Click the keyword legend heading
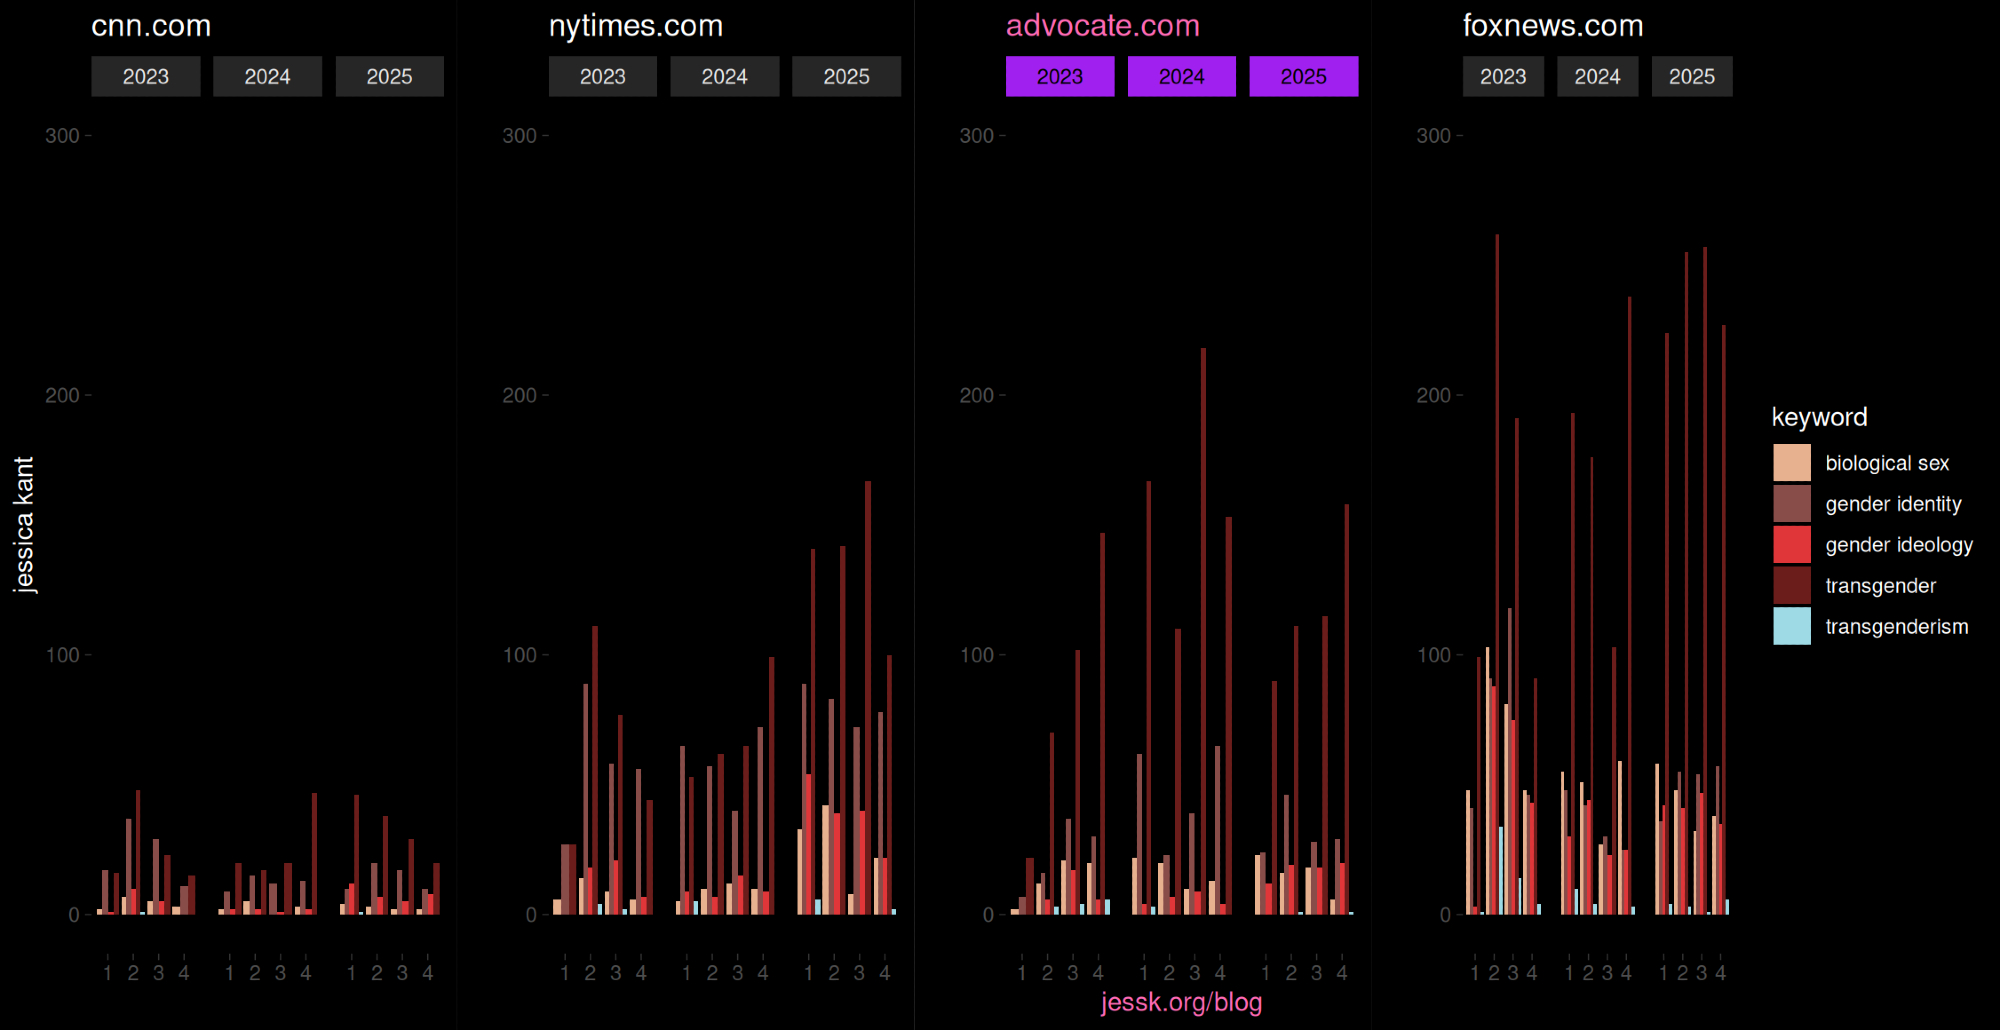 (x=1819, y=417)
